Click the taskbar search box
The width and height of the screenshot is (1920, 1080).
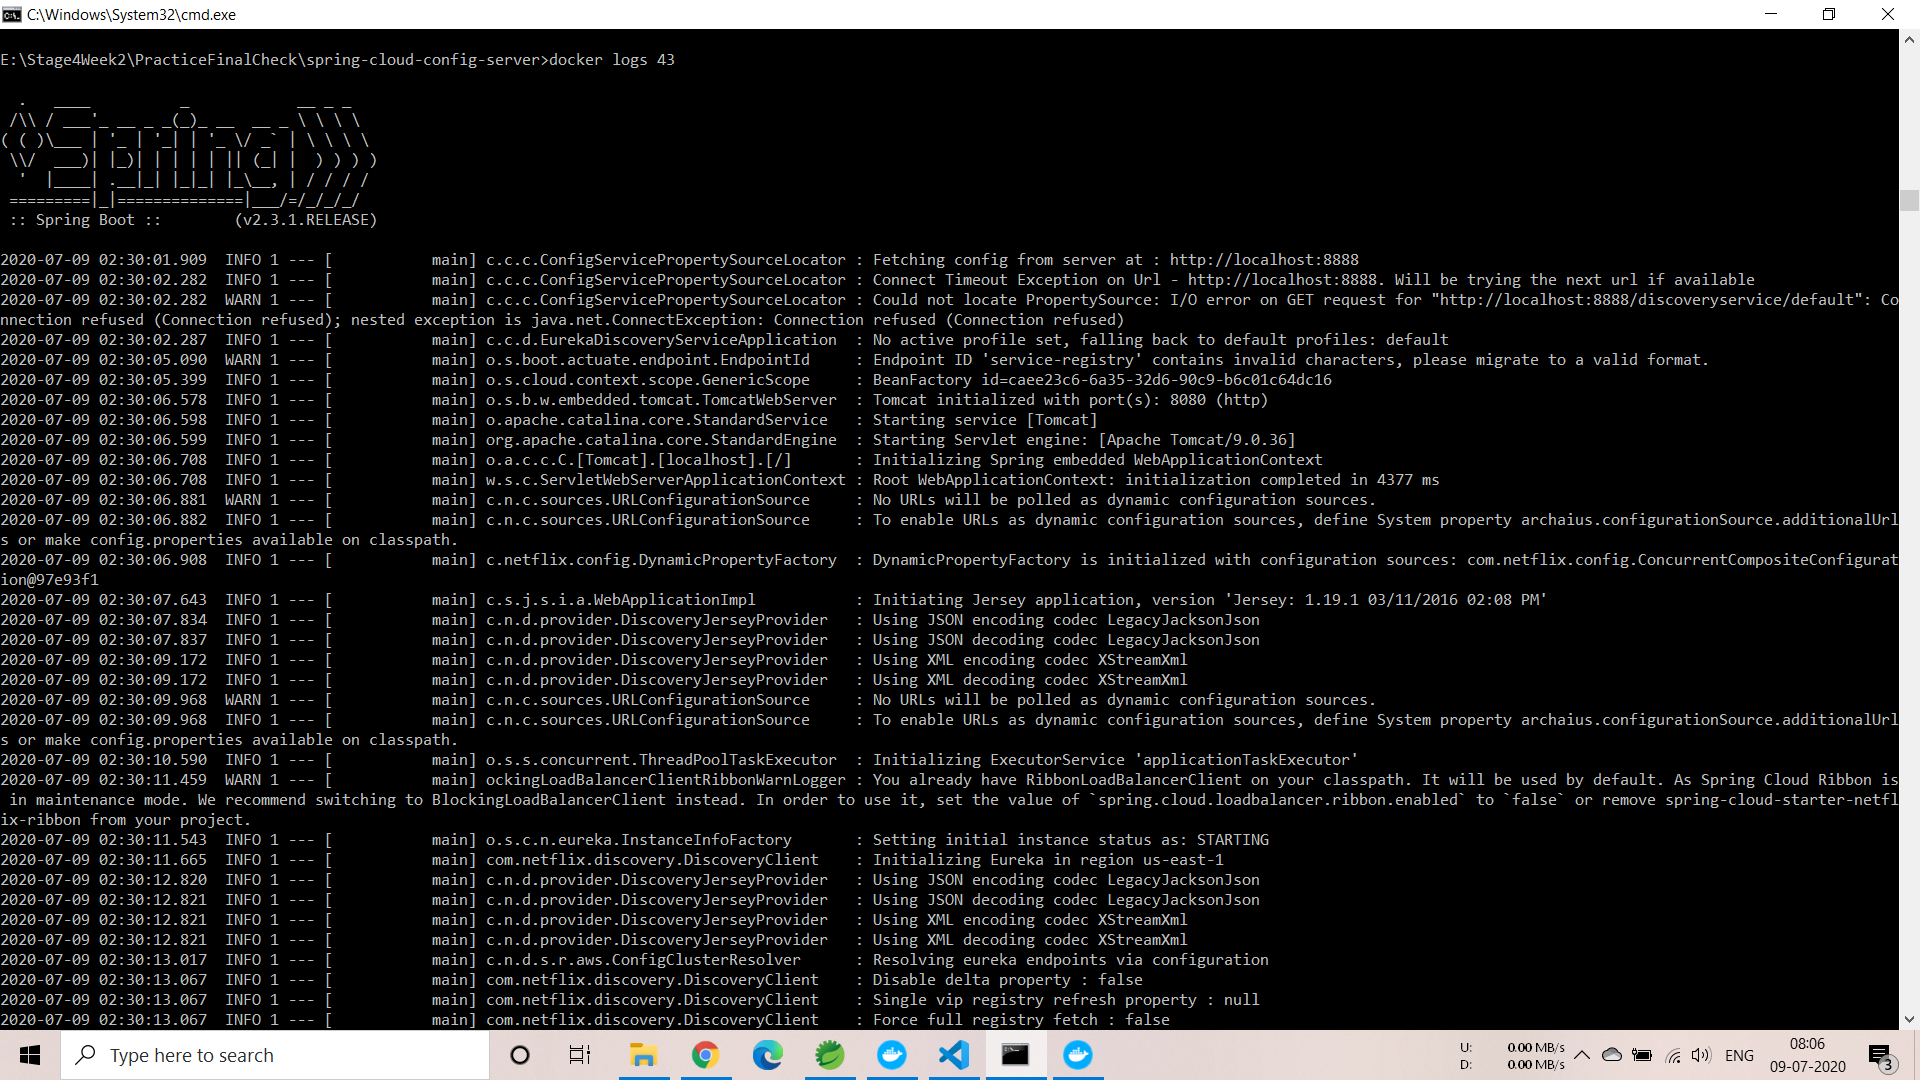[x=275, y=1055]
